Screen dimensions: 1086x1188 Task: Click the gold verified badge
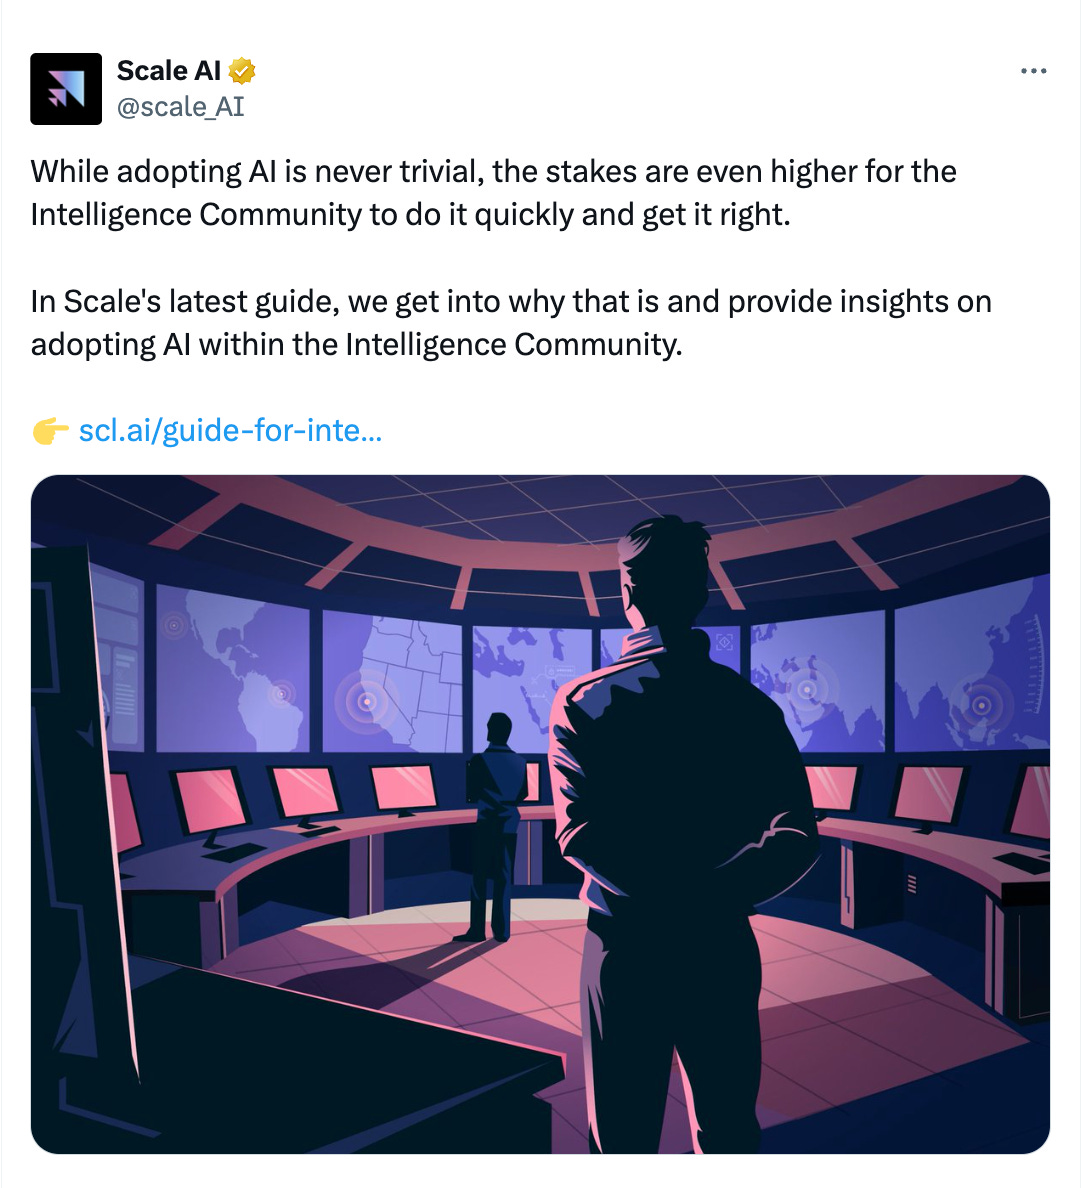click(242, 71)
